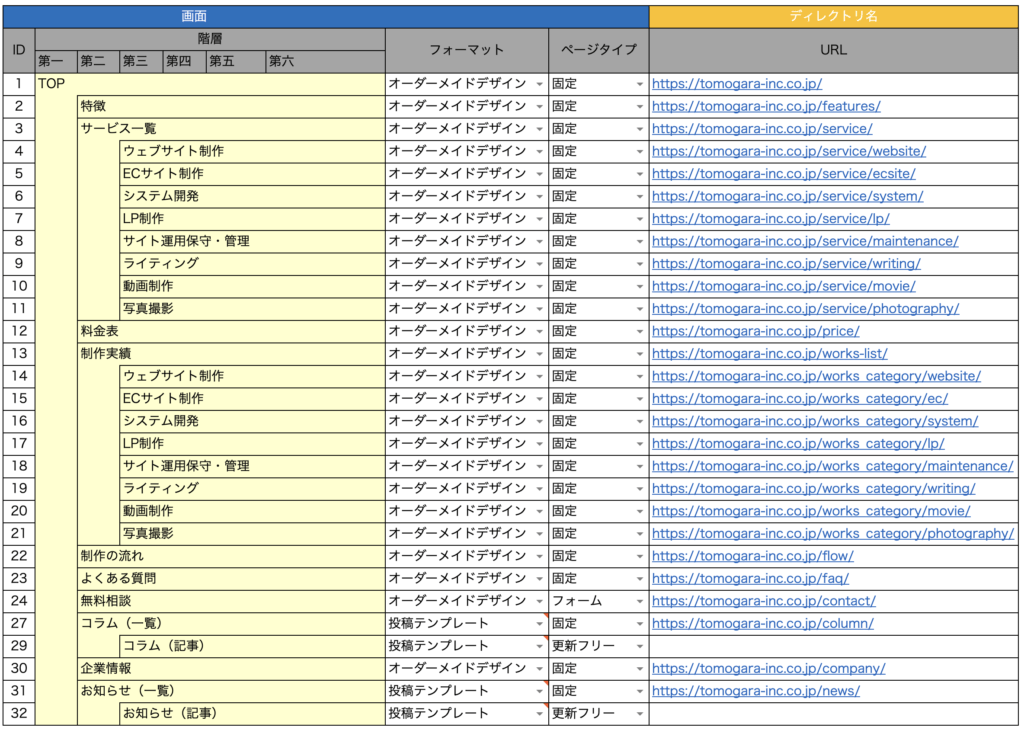The height and width of the screenshot is (730, 1024).
Task: Select the お知らせ（記事） cell
Action: pyautogui.click(x=253, y=713)
